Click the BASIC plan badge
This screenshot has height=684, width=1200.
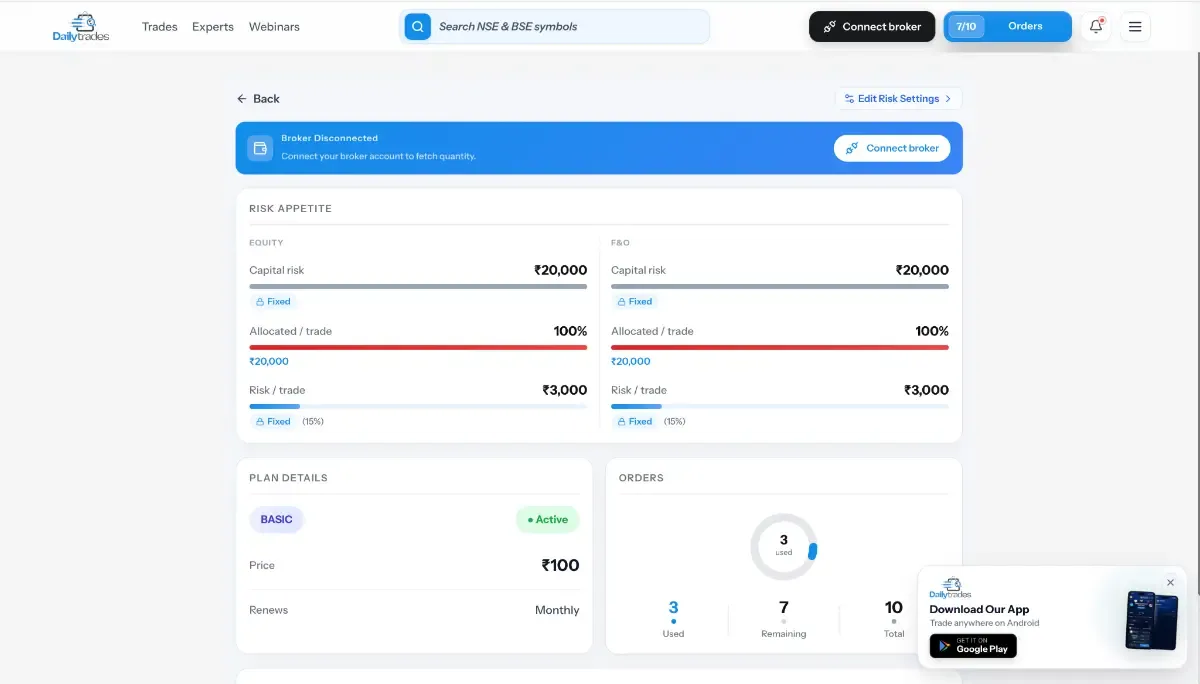[276, 520]
